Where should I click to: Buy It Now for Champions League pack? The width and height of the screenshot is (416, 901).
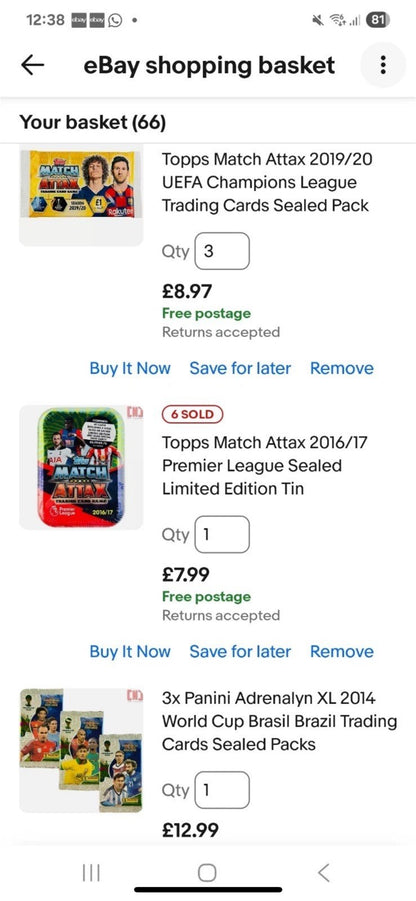(x=130, y=368)
